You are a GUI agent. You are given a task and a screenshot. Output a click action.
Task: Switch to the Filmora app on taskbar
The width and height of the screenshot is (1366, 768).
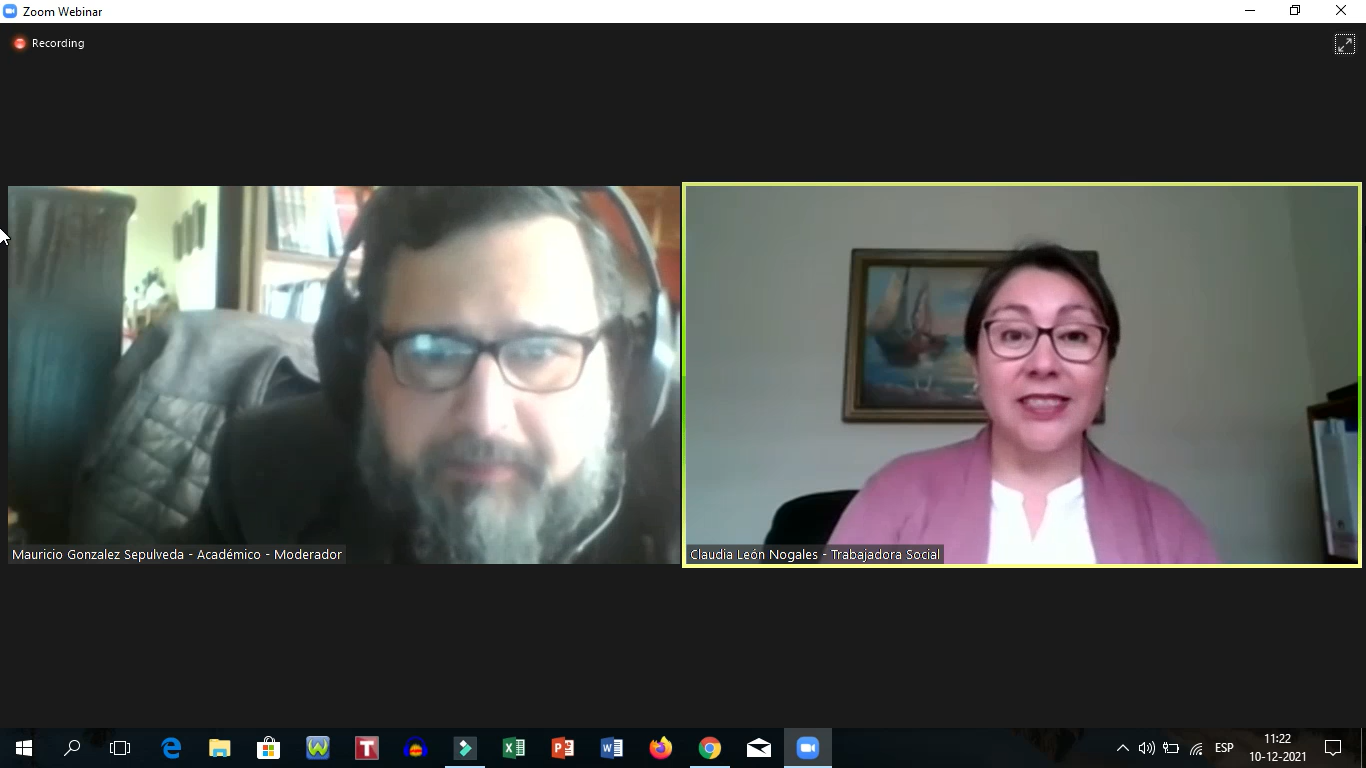(465, 748)
